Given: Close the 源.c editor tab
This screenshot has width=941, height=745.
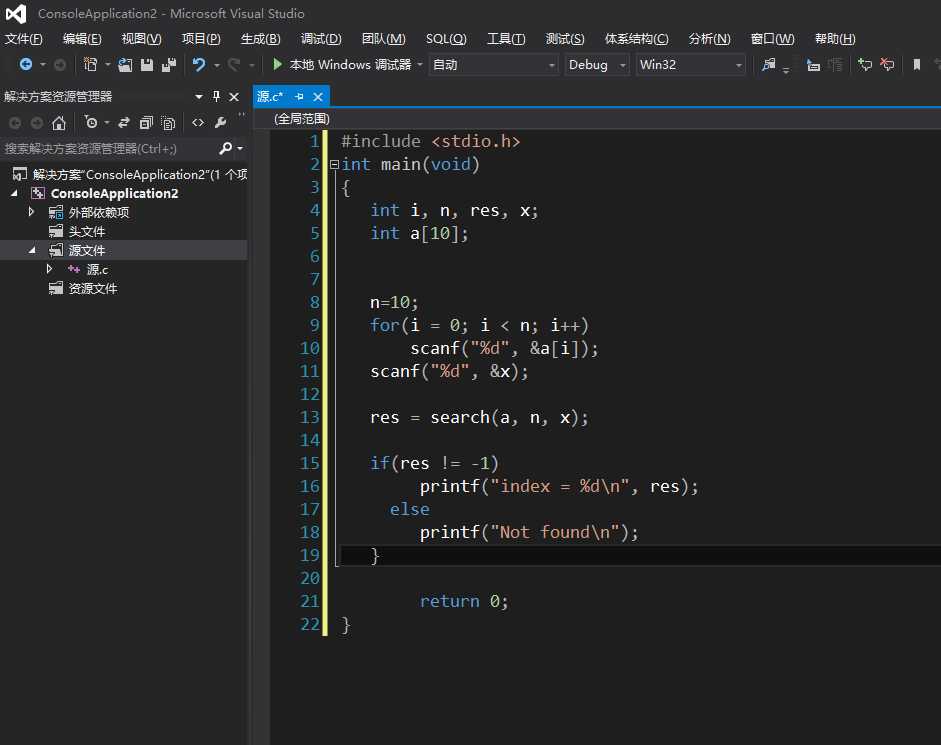Looking at the screenshot, I should click(x=318, y=97).
